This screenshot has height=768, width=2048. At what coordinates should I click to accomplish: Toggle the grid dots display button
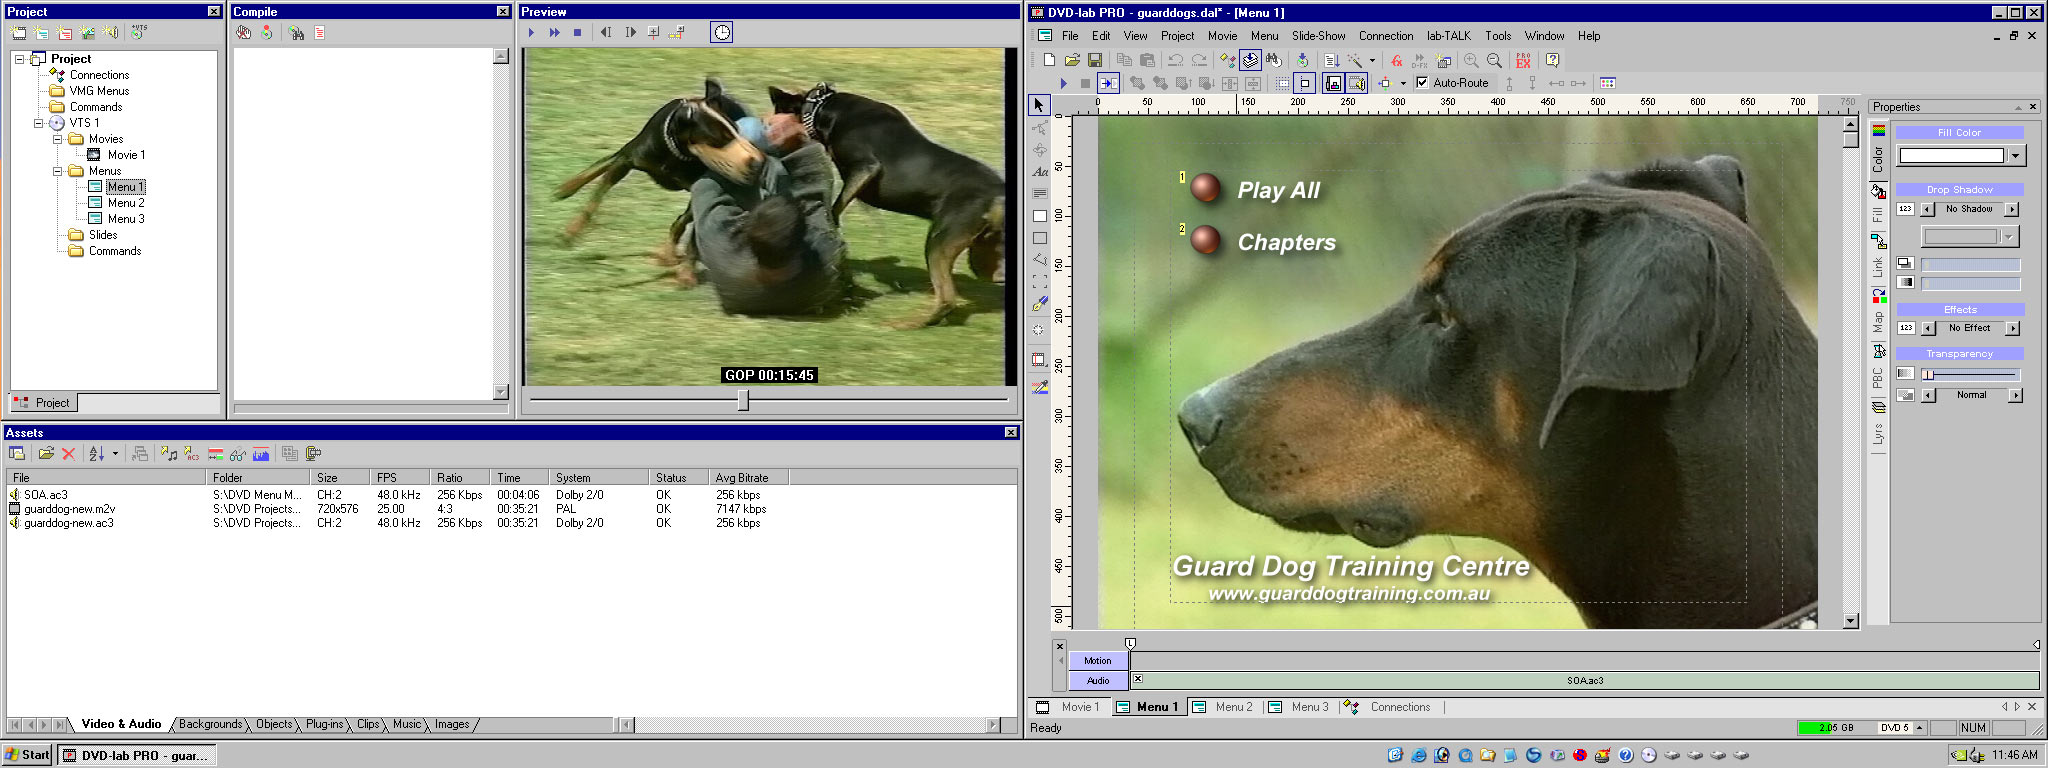(x=1282, y=83)
